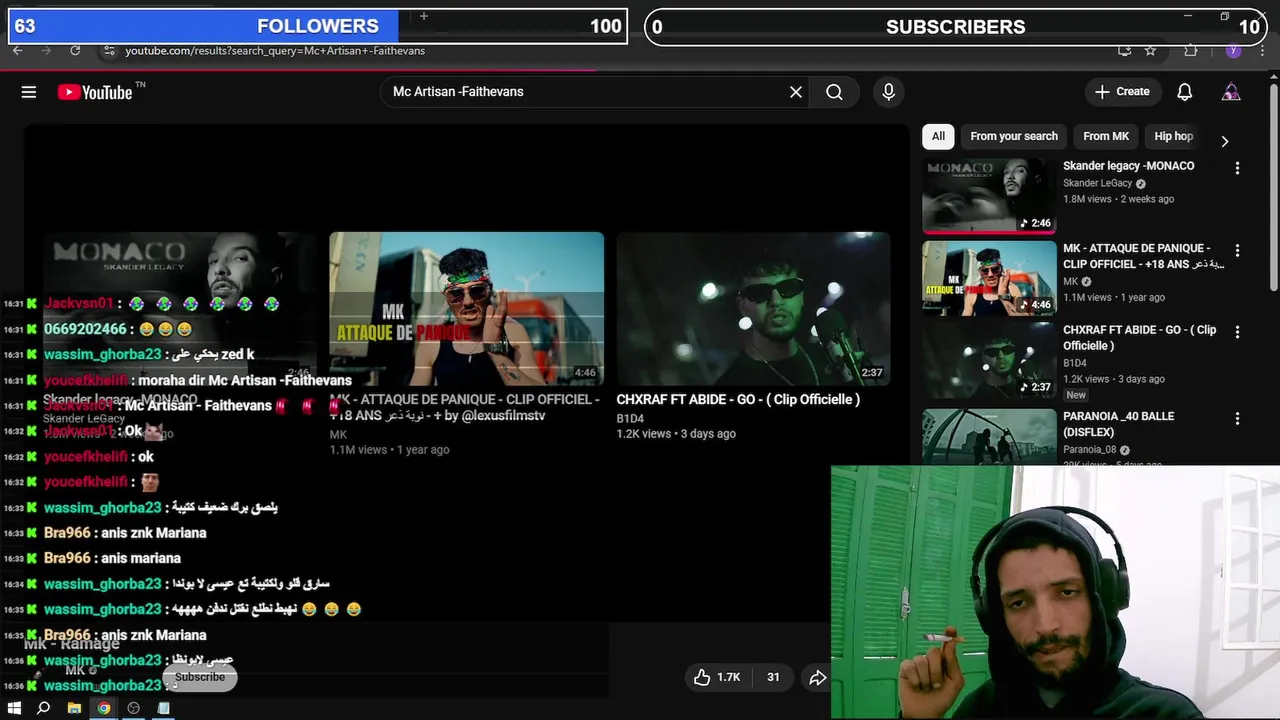View site information icon in address bar
1280x720 pixels.
point(109,51)
